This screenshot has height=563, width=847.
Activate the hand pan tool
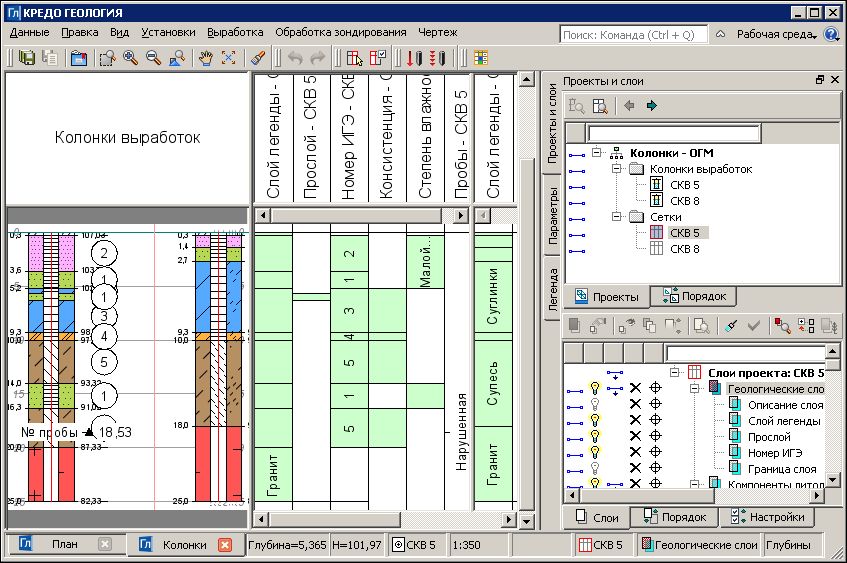(x=205, y=58)
